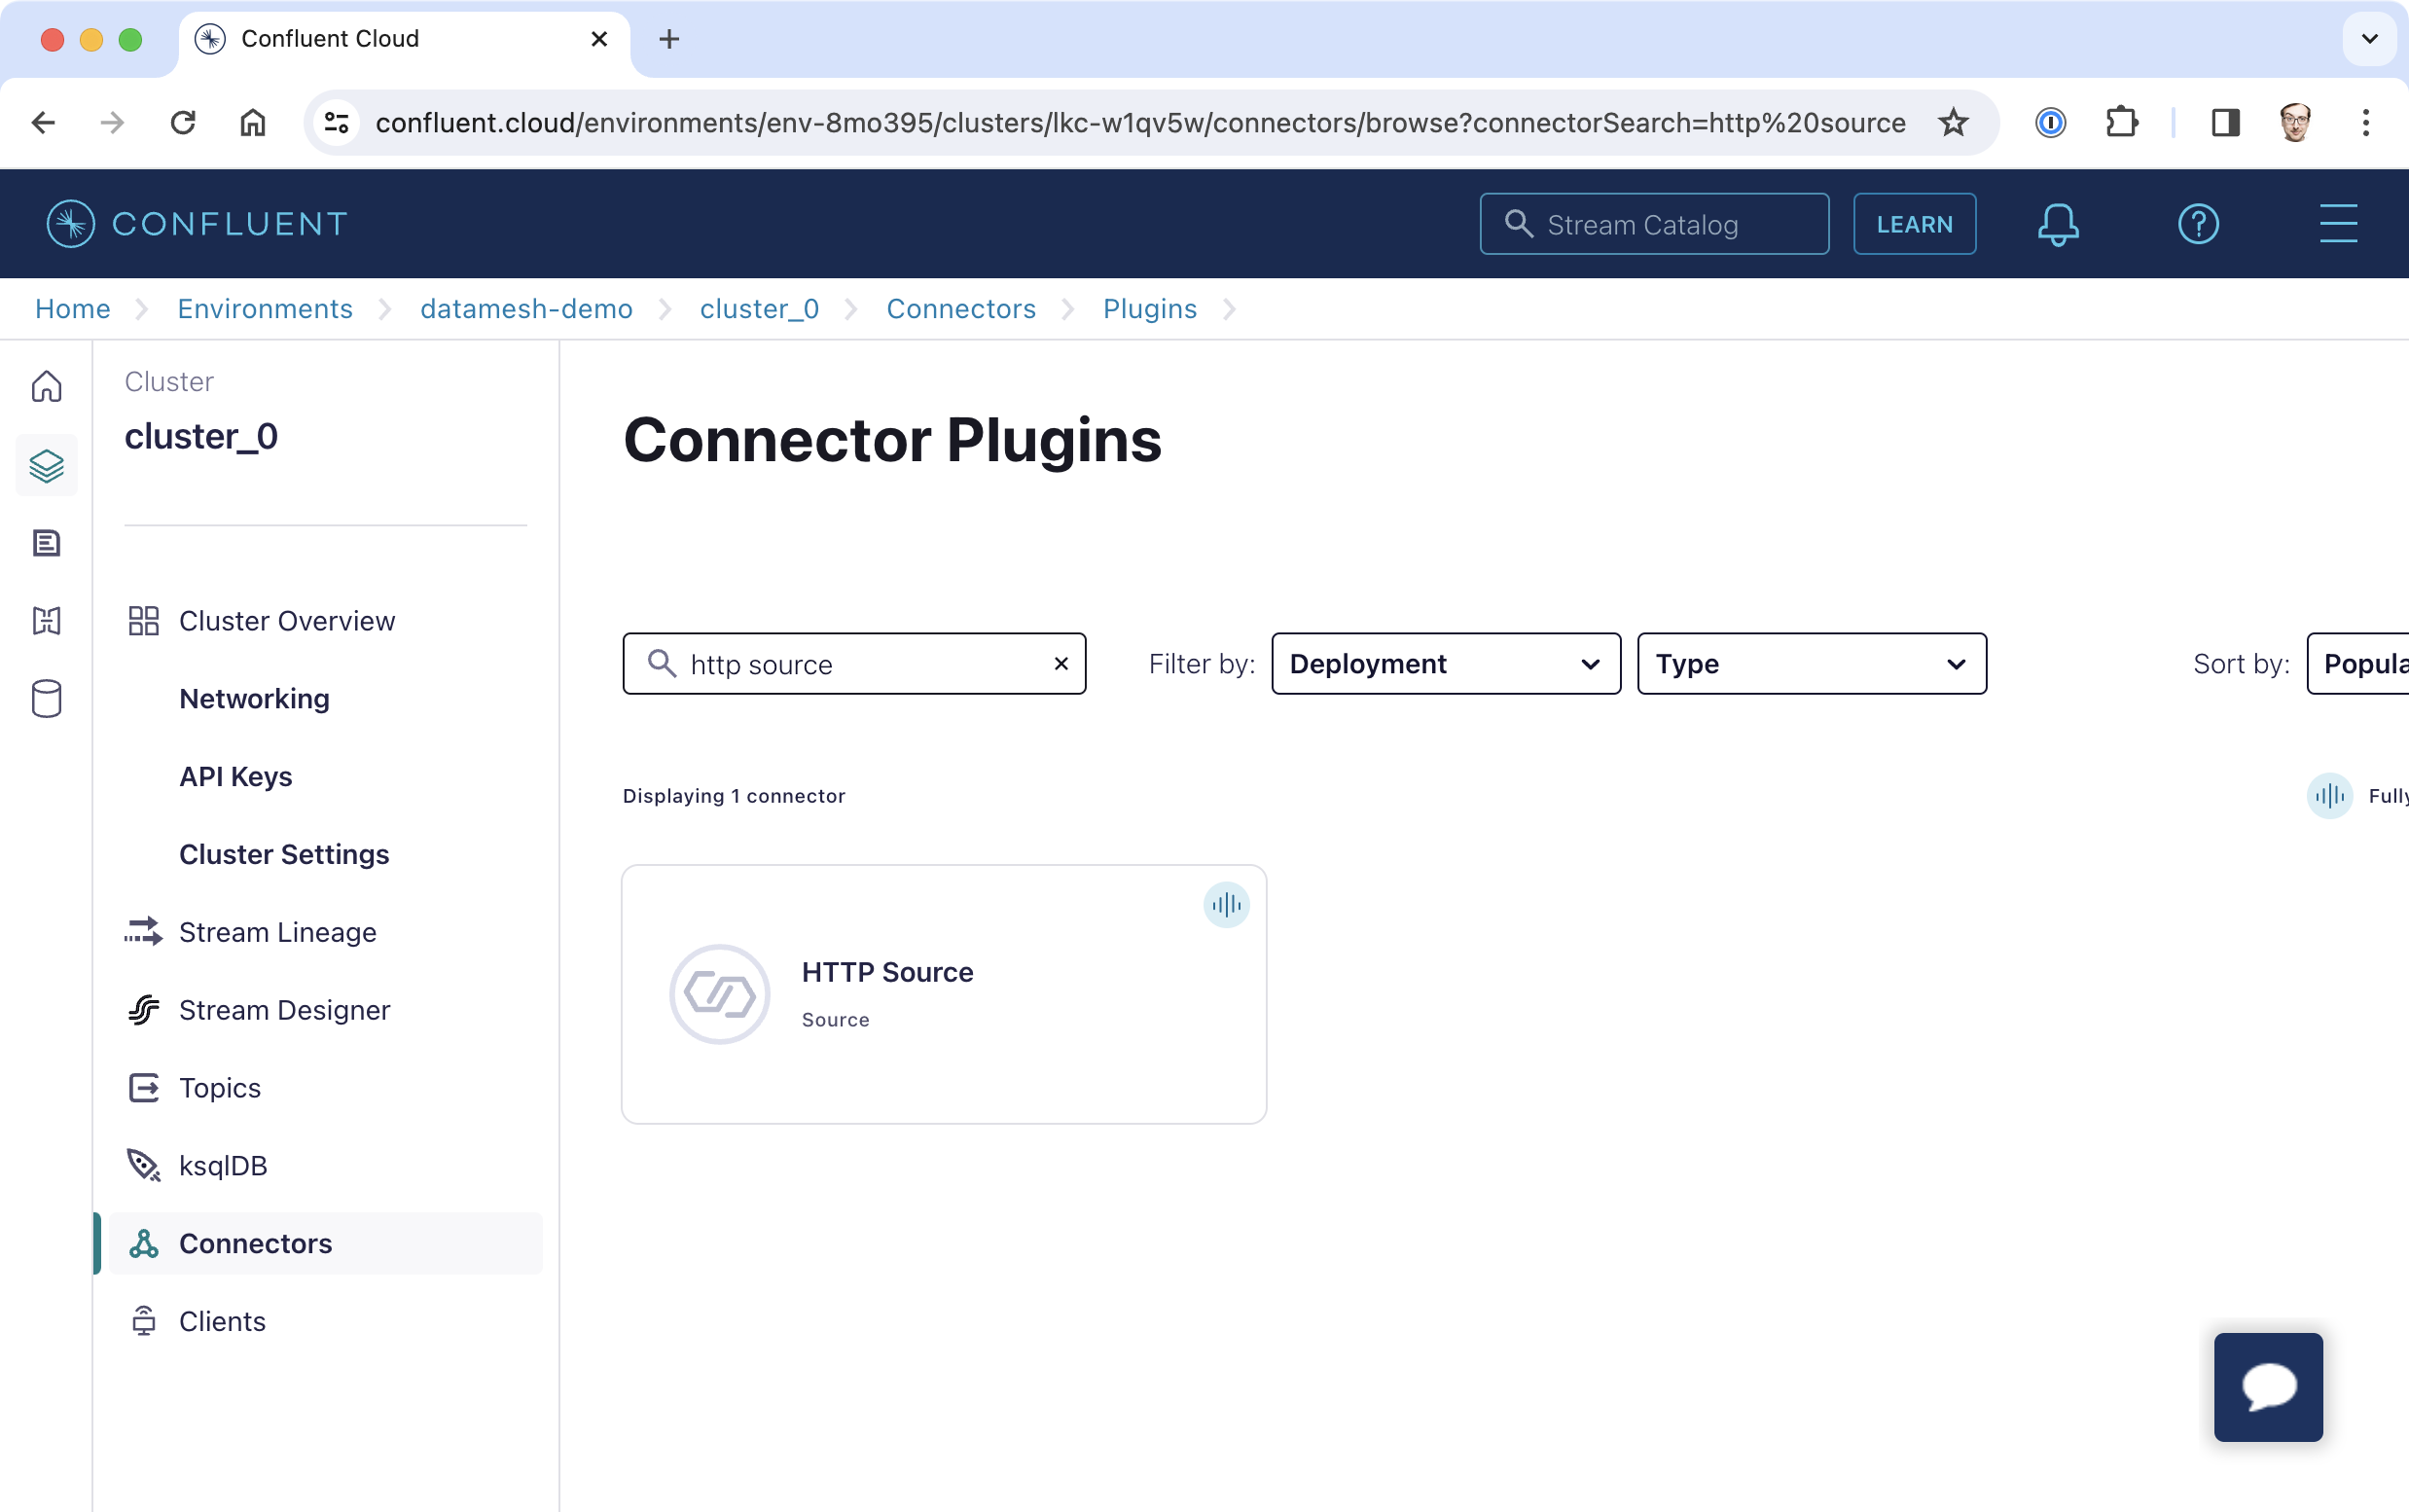The height and width of the screenshot is (1512, 2409).
Task: Click the database cylinder icon in rail
Action: (x=47, y=699)
